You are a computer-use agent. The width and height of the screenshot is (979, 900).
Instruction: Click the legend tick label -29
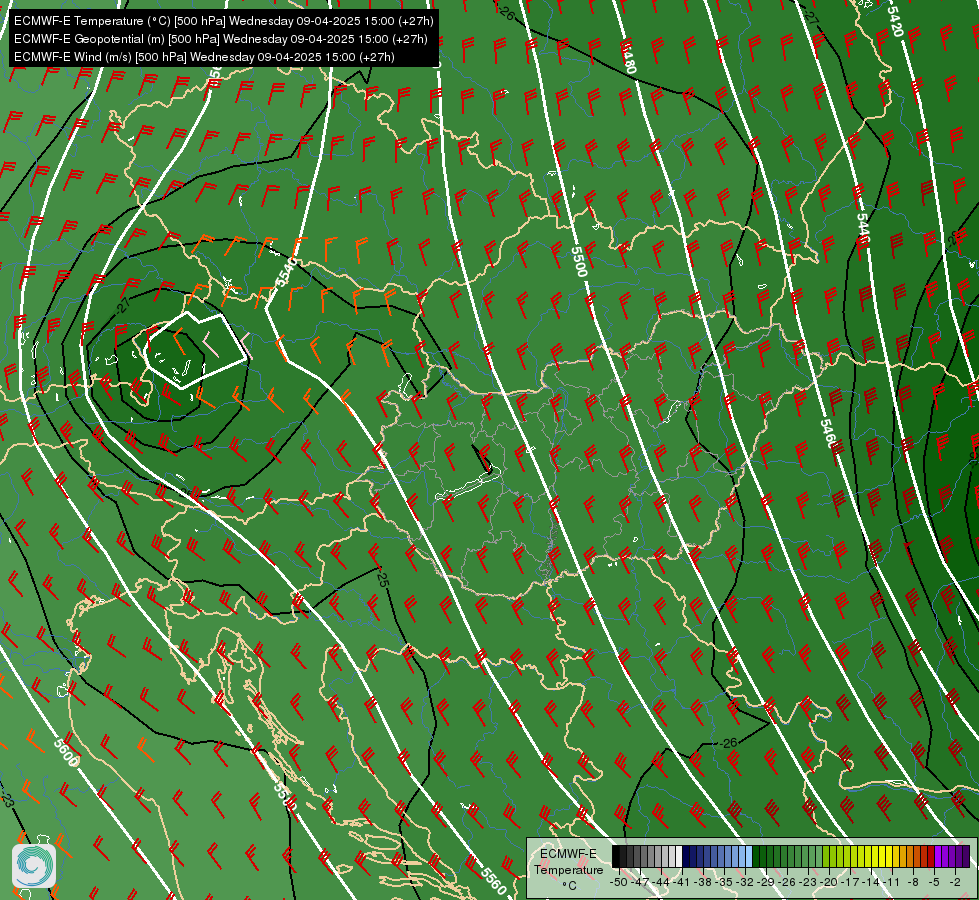click(767, 883)
